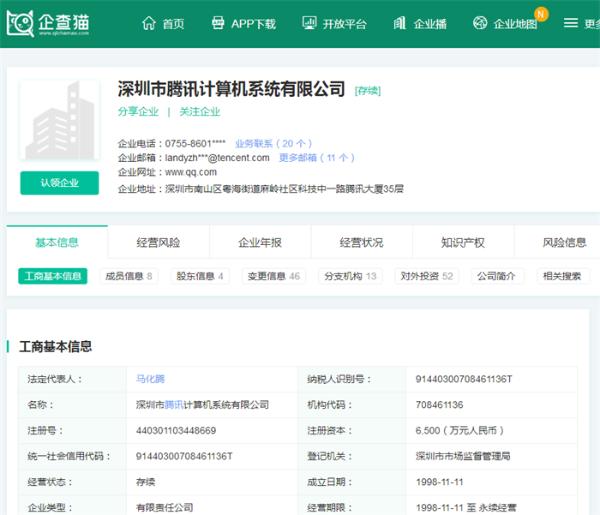
Task: Click the 经营状态 value 存续 in table
Action: [146, 482]
